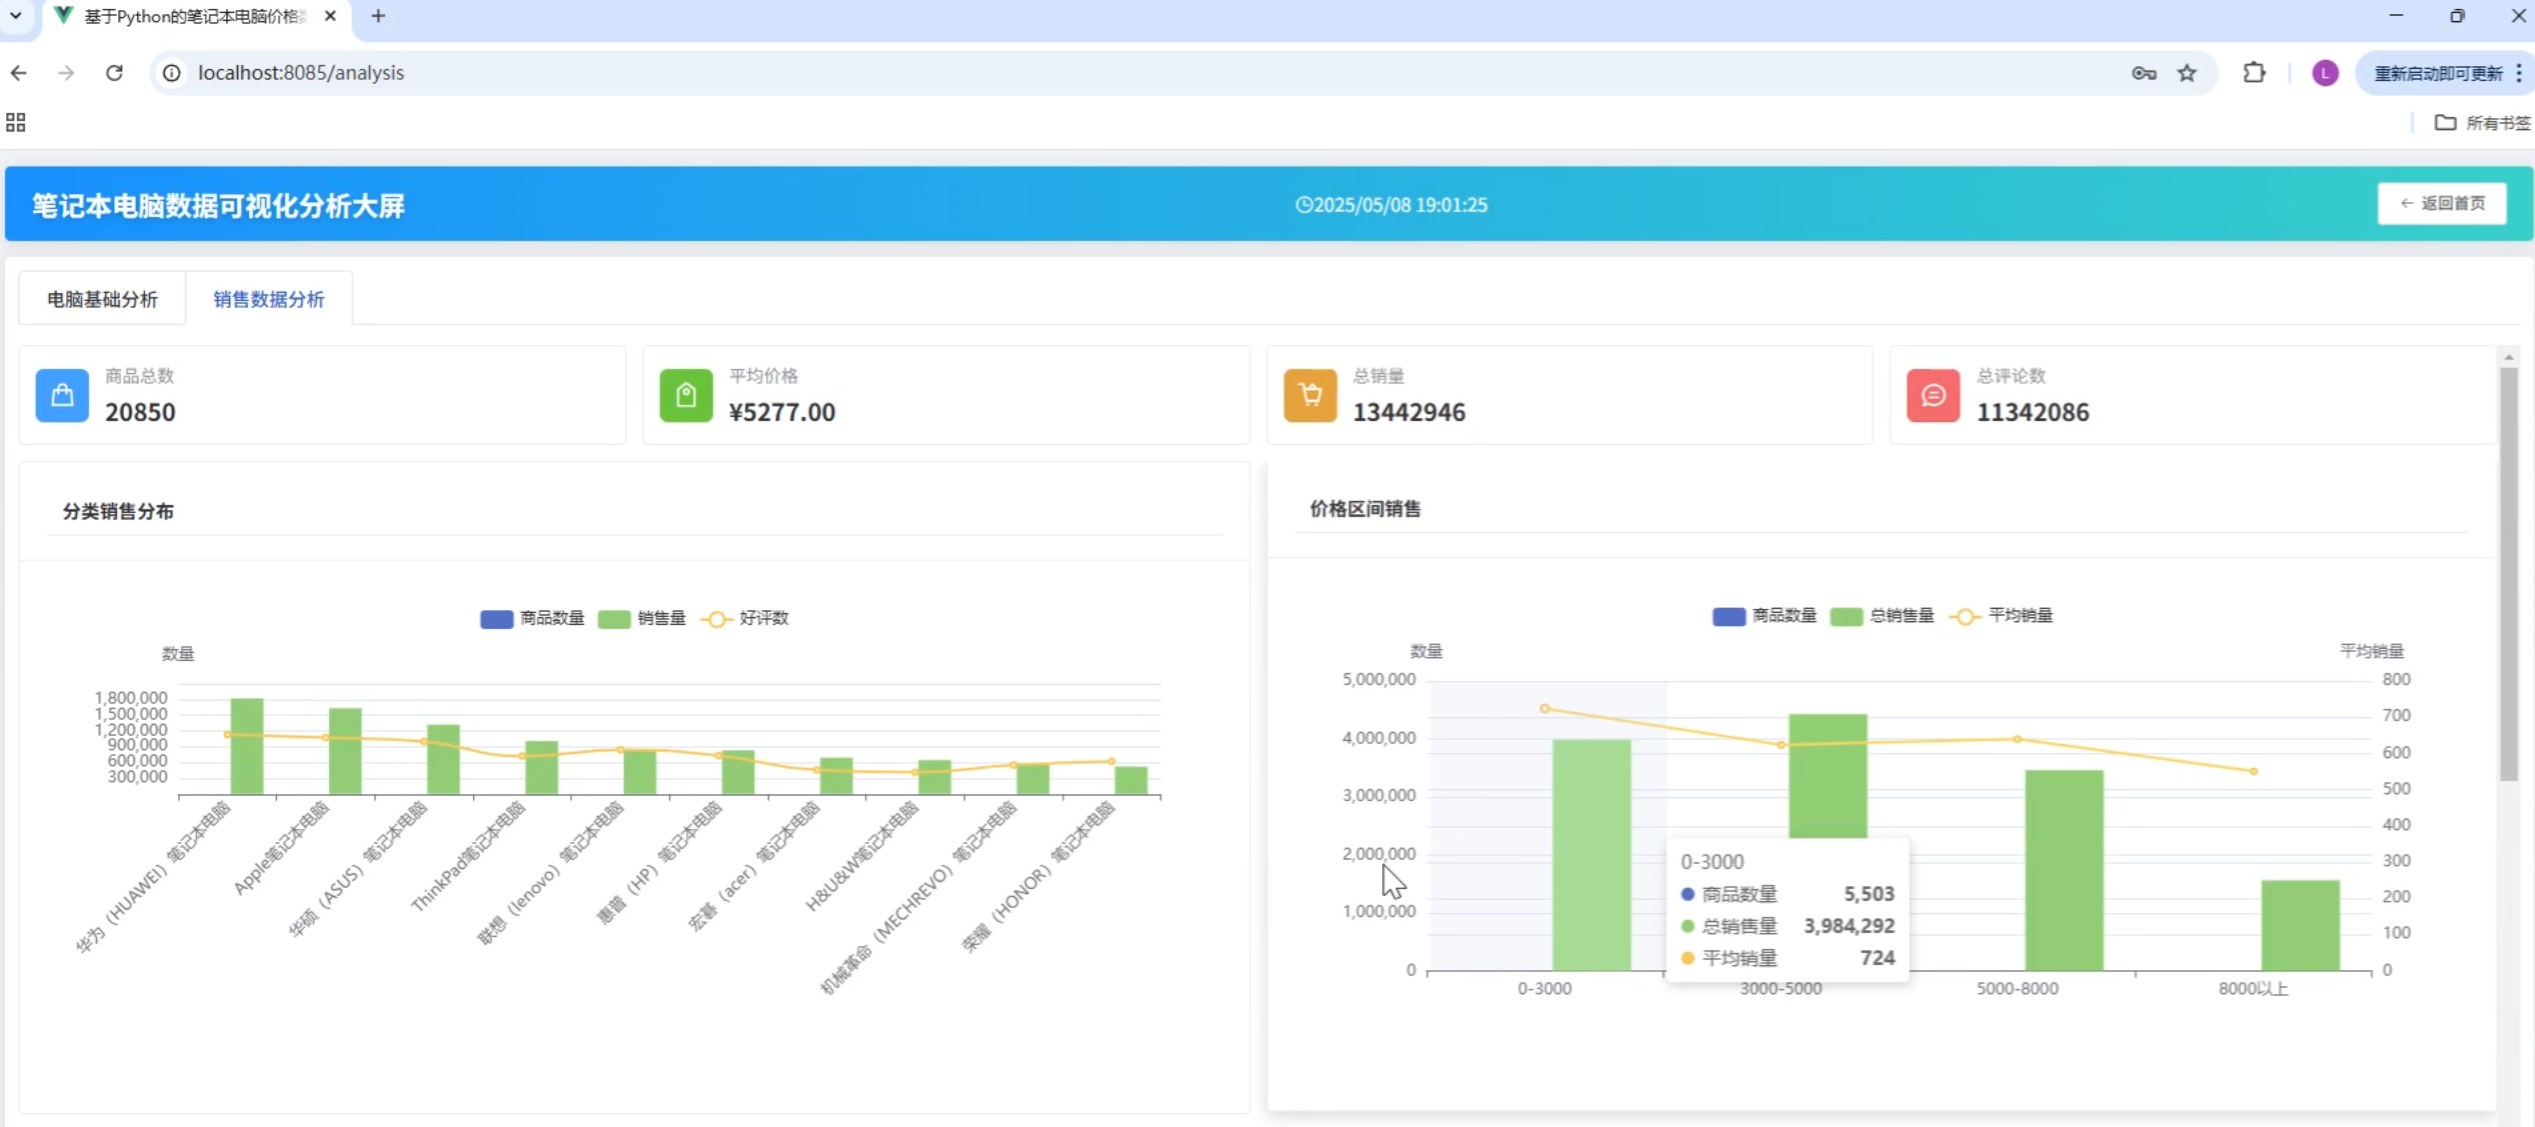Open the browser extensions puzzle icon
Viewport: 2535px width, 1127px height.
(x=2254, y=73)
